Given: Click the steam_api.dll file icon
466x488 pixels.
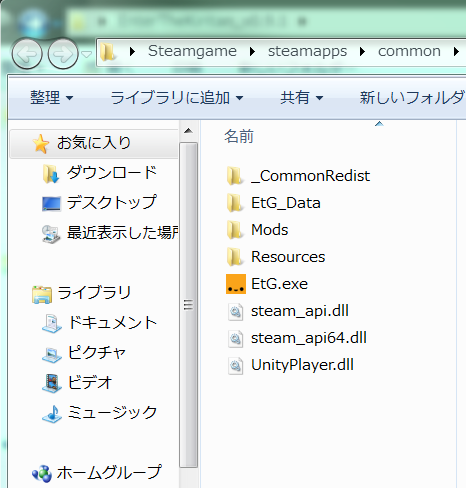Looking at the screenshot, I should [236, 312].
